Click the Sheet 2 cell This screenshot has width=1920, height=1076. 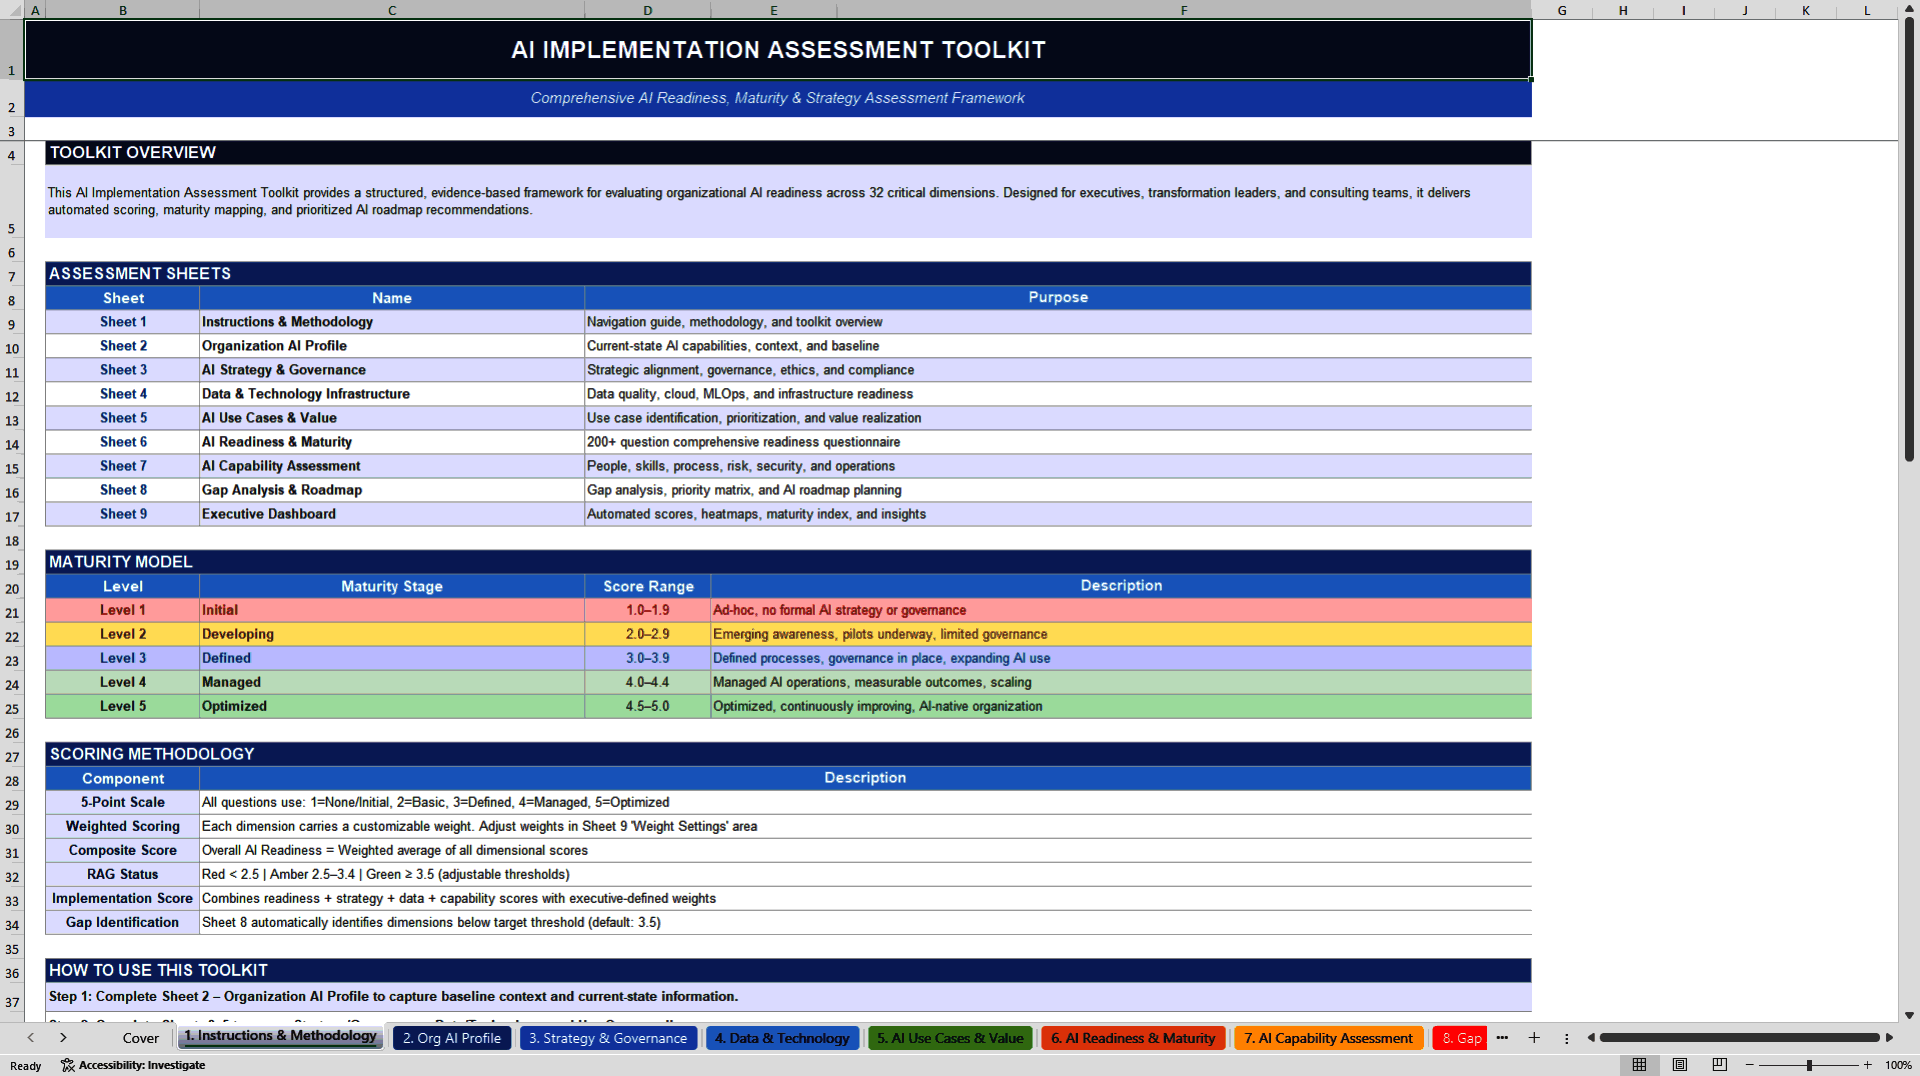click(123, 346)
